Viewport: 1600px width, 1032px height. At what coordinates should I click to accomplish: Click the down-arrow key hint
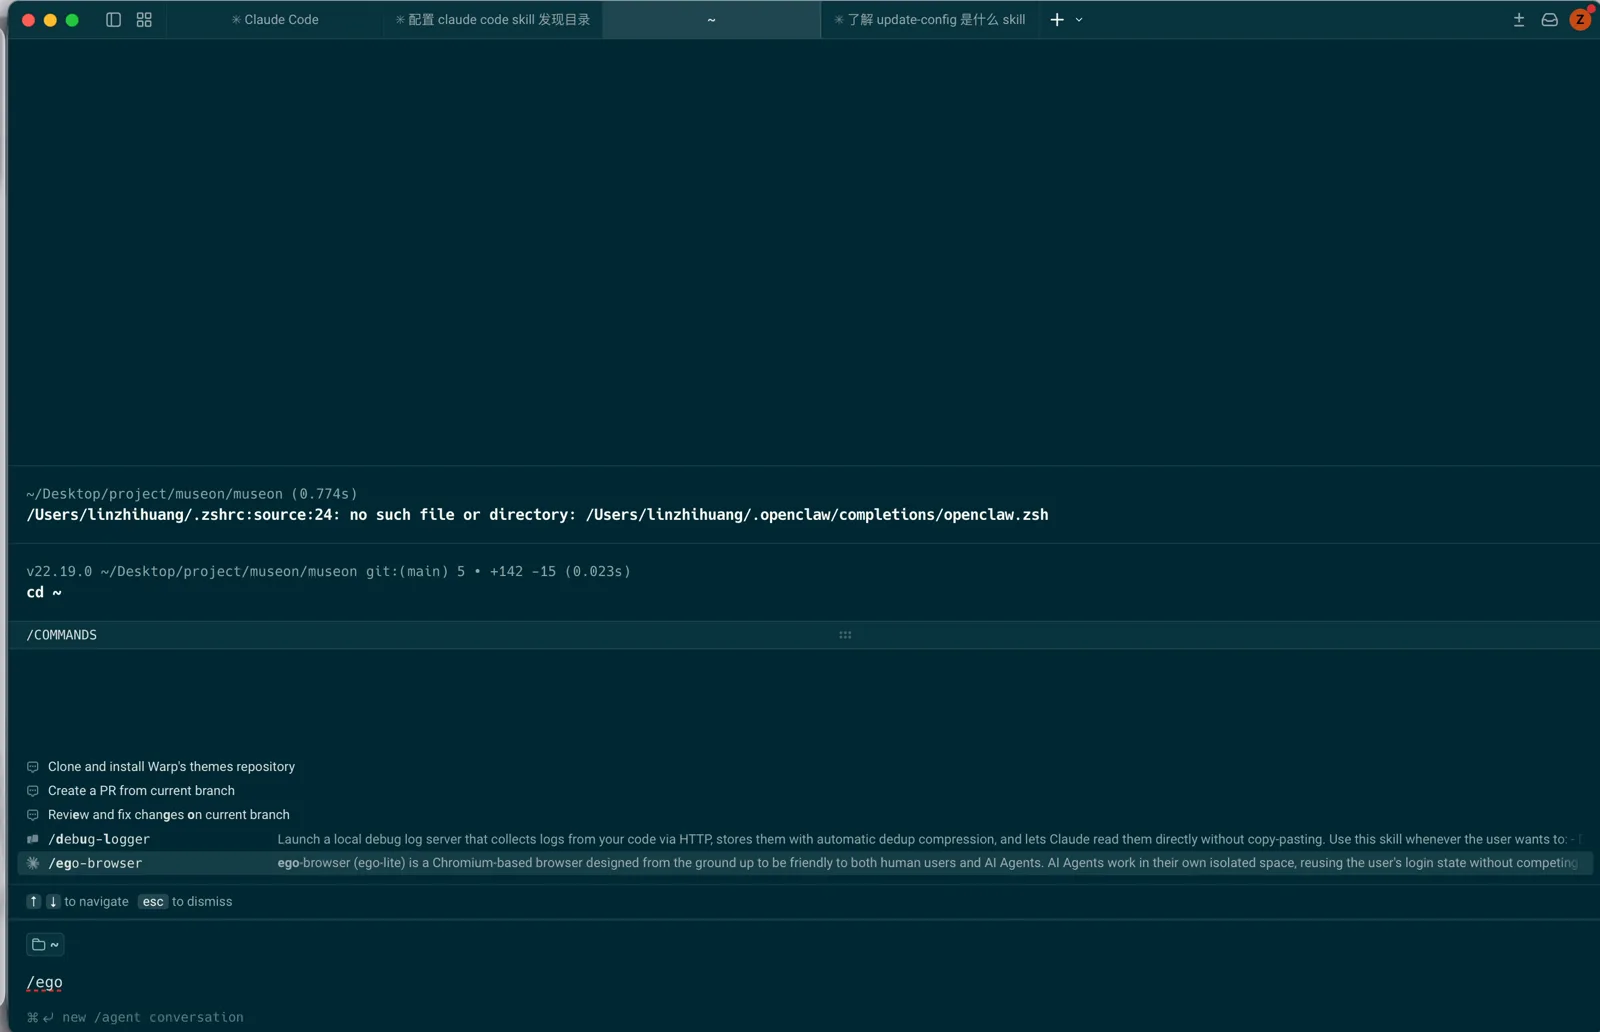53,902
